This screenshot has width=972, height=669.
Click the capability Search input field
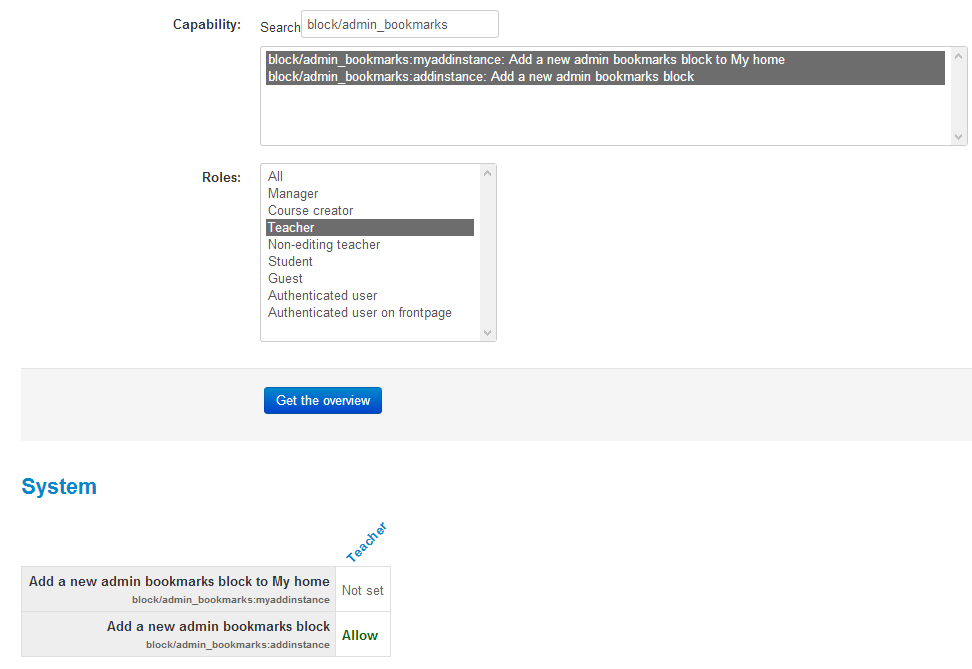(x=399, y=24)
